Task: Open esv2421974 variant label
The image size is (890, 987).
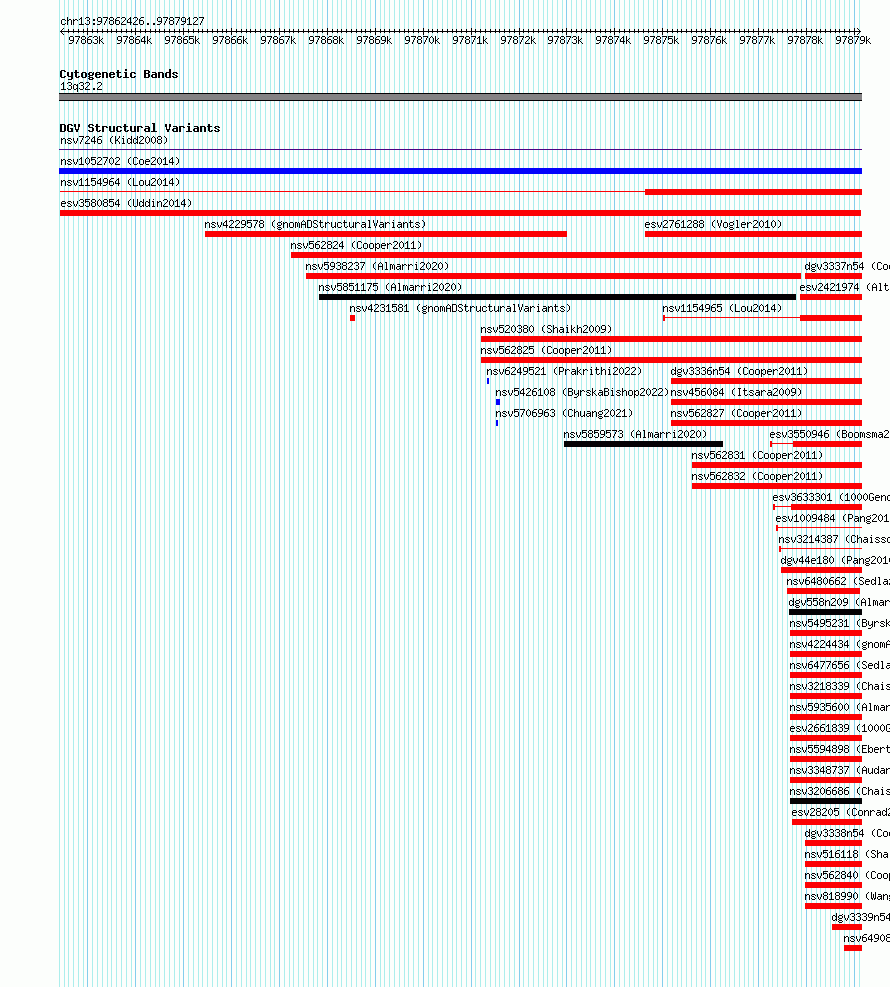Action: (845, 287)
